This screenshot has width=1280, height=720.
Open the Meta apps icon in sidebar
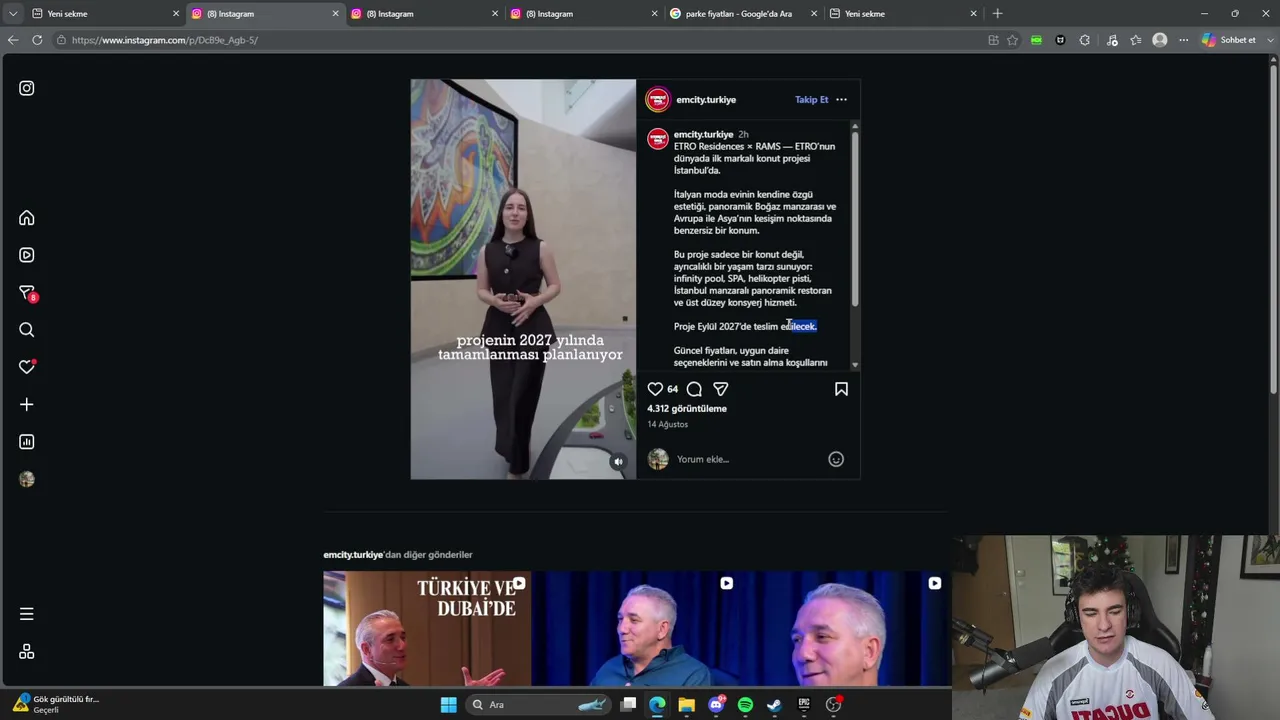[27, 652]
